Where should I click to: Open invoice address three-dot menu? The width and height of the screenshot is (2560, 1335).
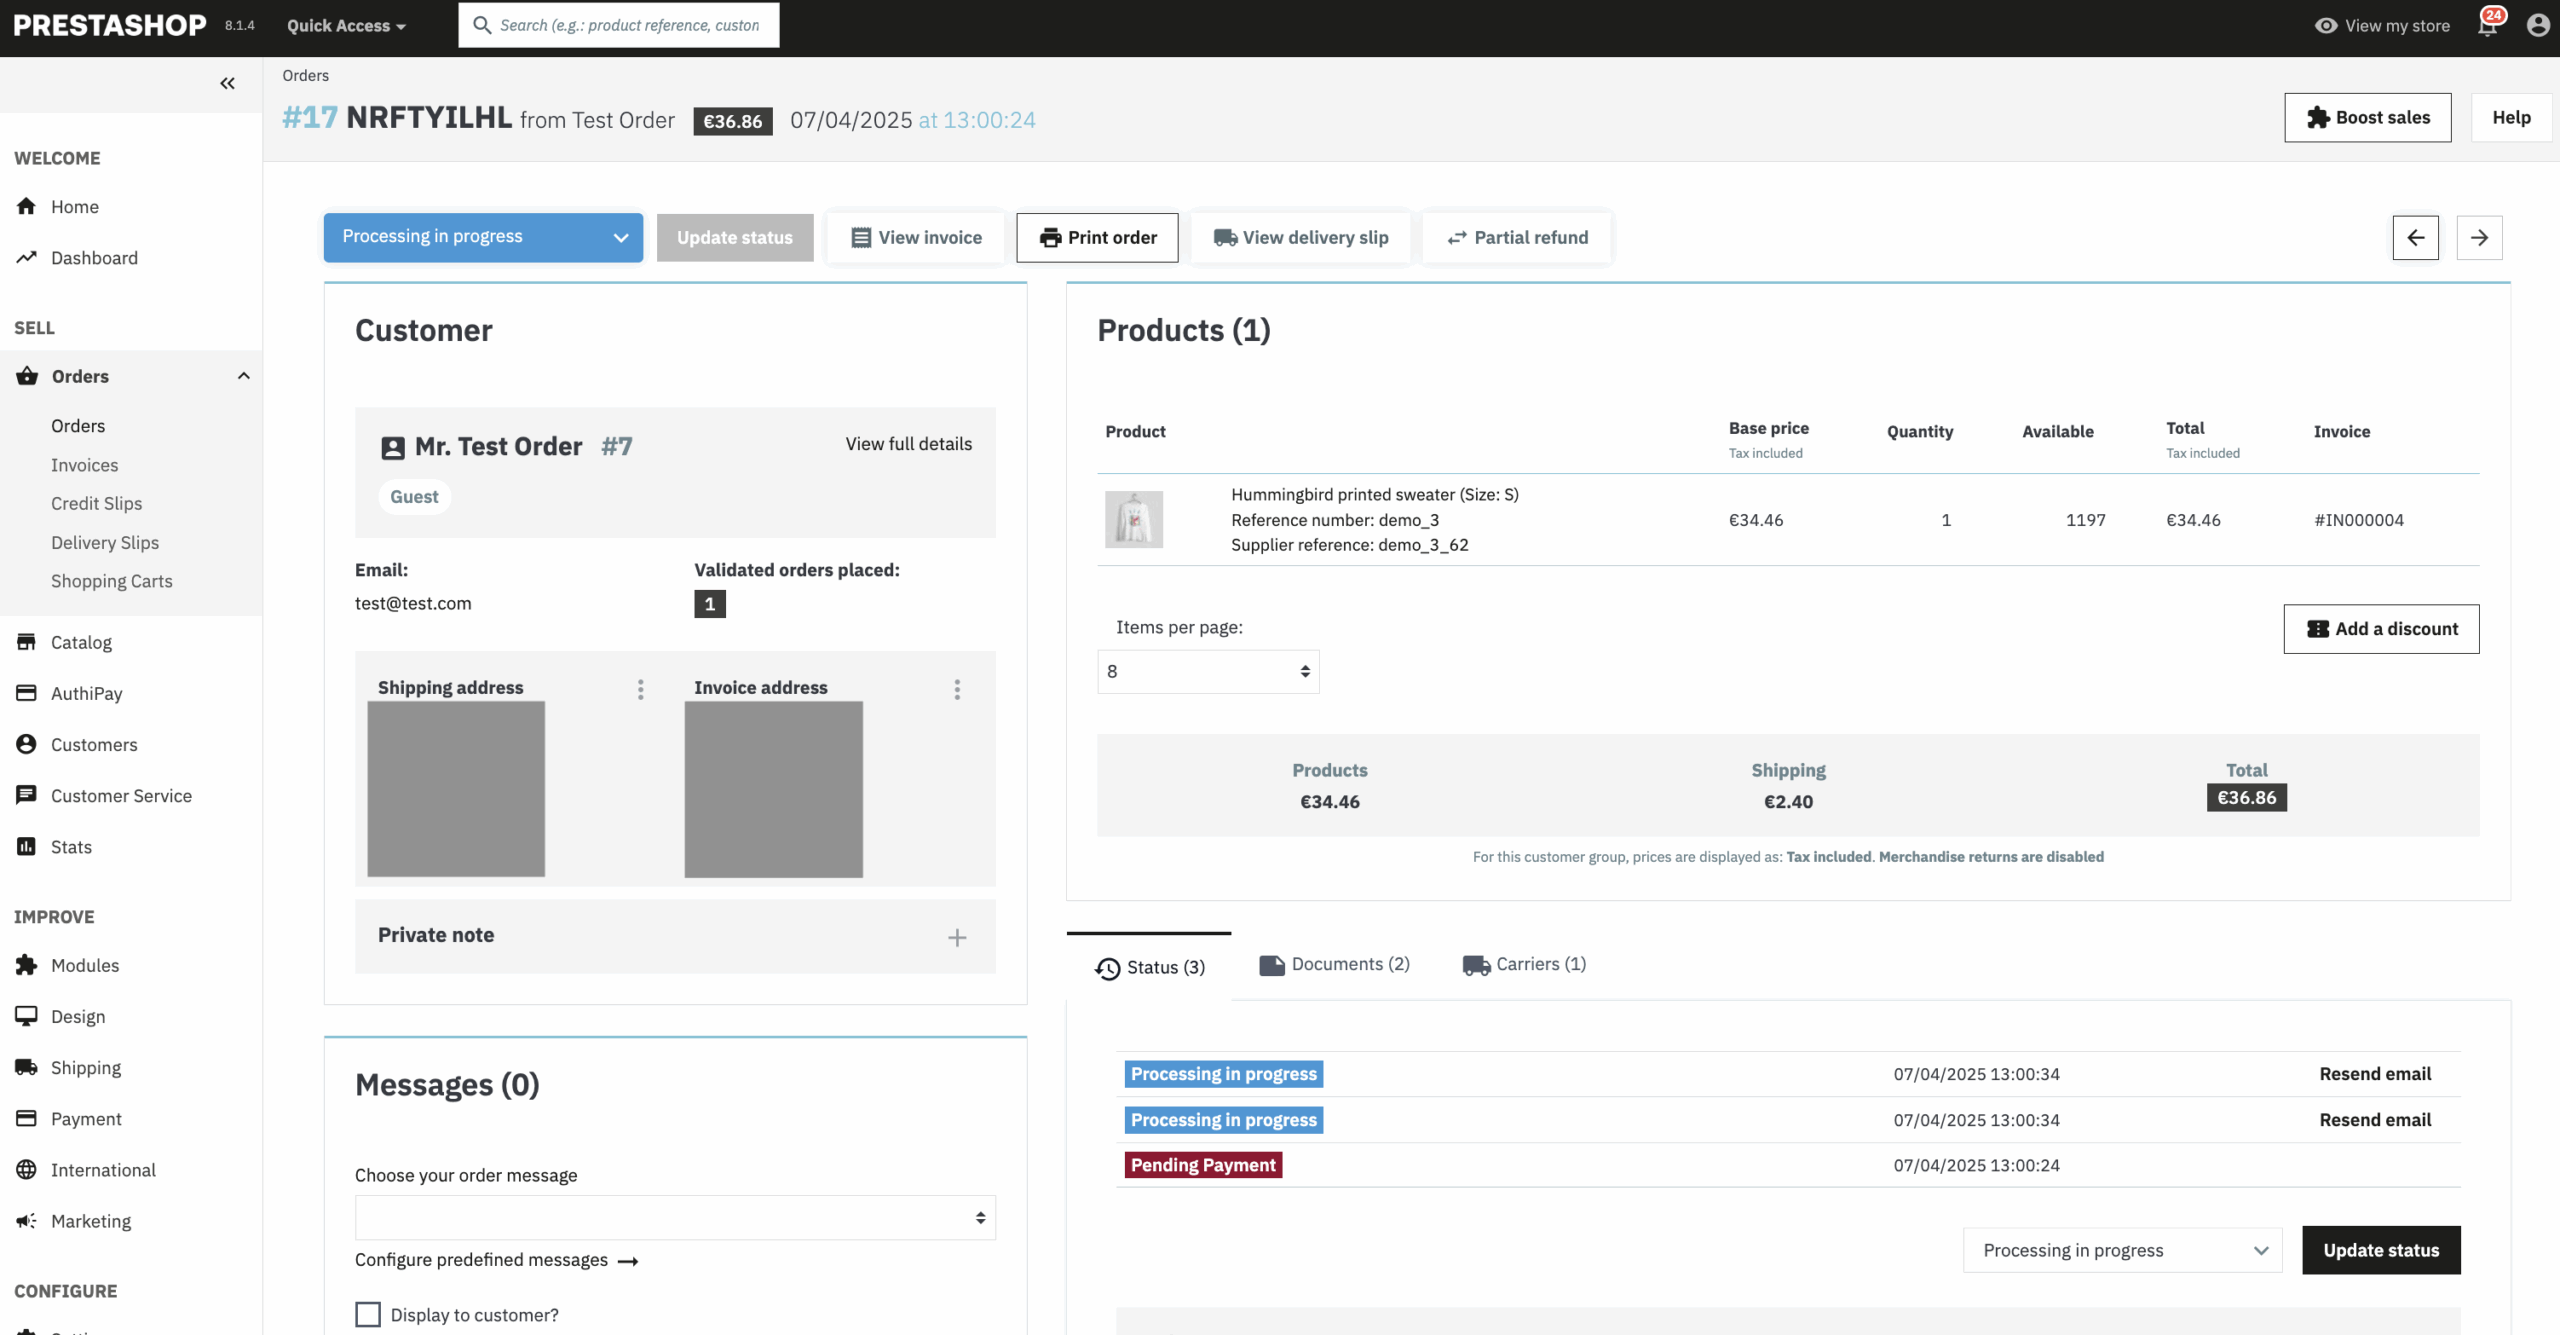957,689
